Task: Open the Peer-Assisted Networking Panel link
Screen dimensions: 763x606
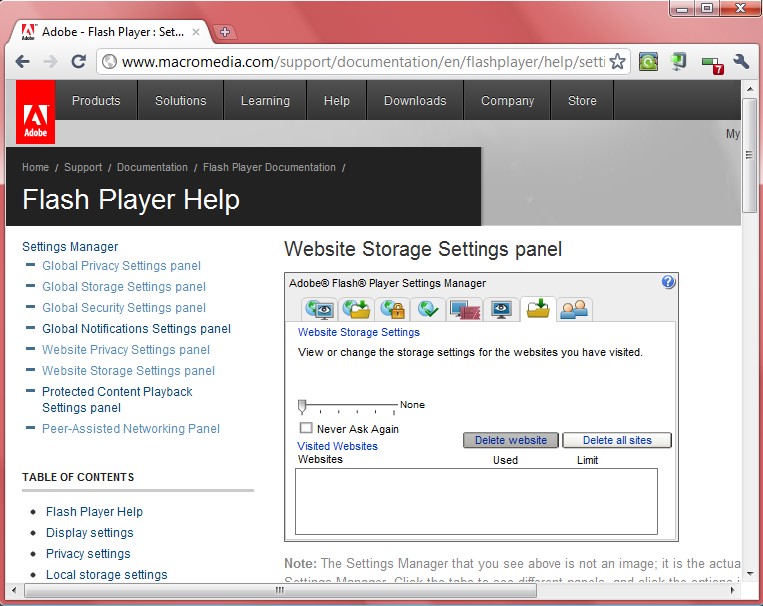Action: tap(131, 428)
